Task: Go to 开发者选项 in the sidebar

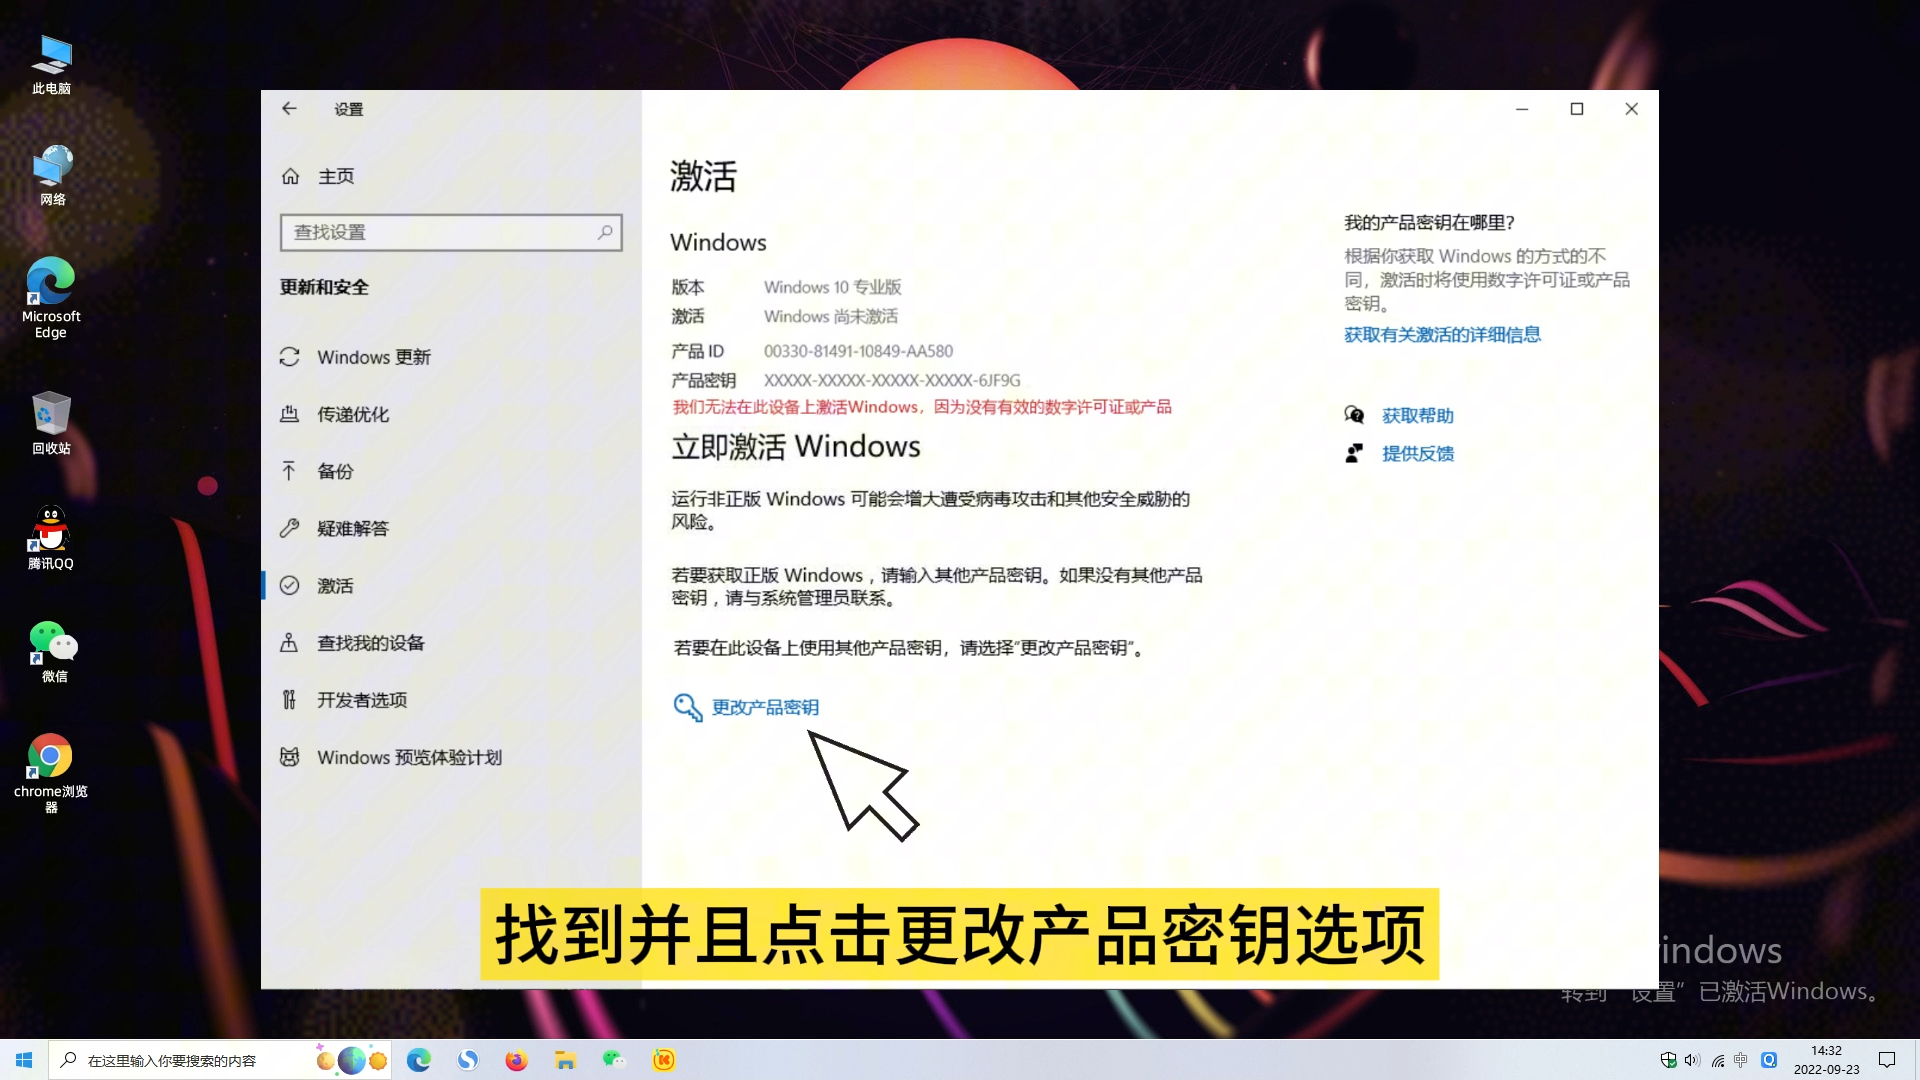Action: [360, 699]
